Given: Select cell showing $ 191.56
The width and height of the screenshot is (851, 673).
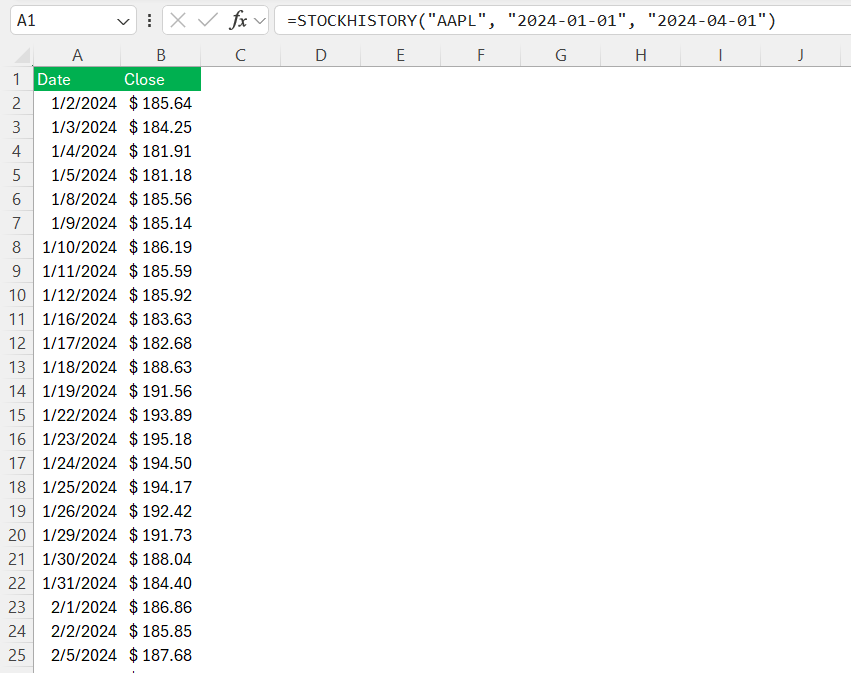Looking at the screenshot, I should [x=161, y=391].
